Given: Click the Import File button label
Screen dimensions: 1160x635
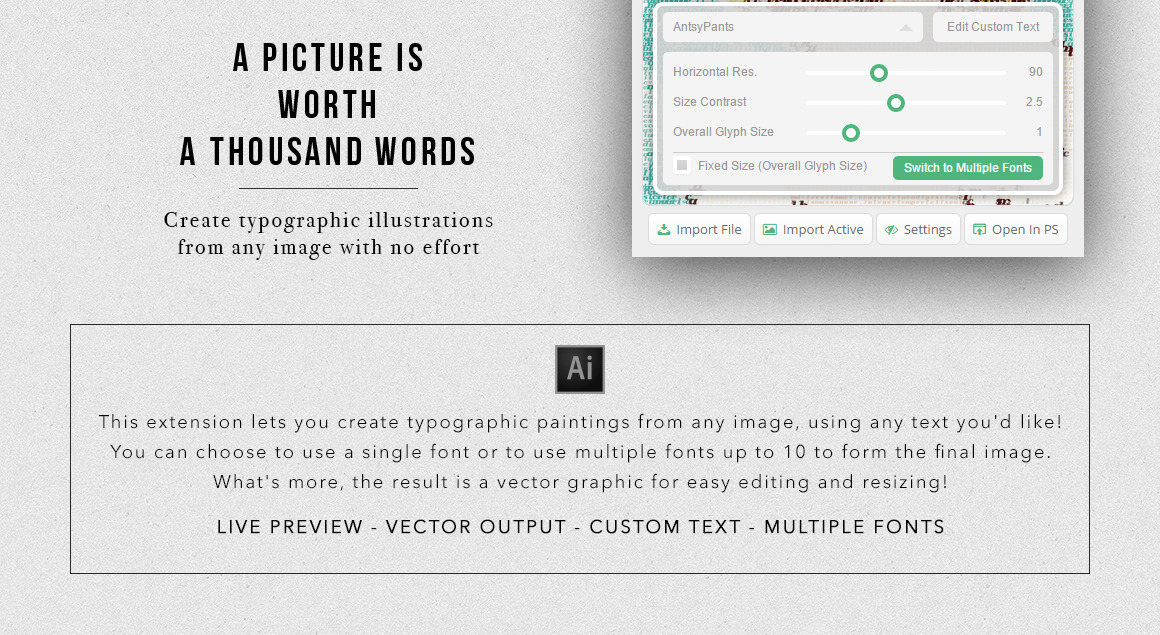Looking at the screenshot, I should (x=709, y=230).
